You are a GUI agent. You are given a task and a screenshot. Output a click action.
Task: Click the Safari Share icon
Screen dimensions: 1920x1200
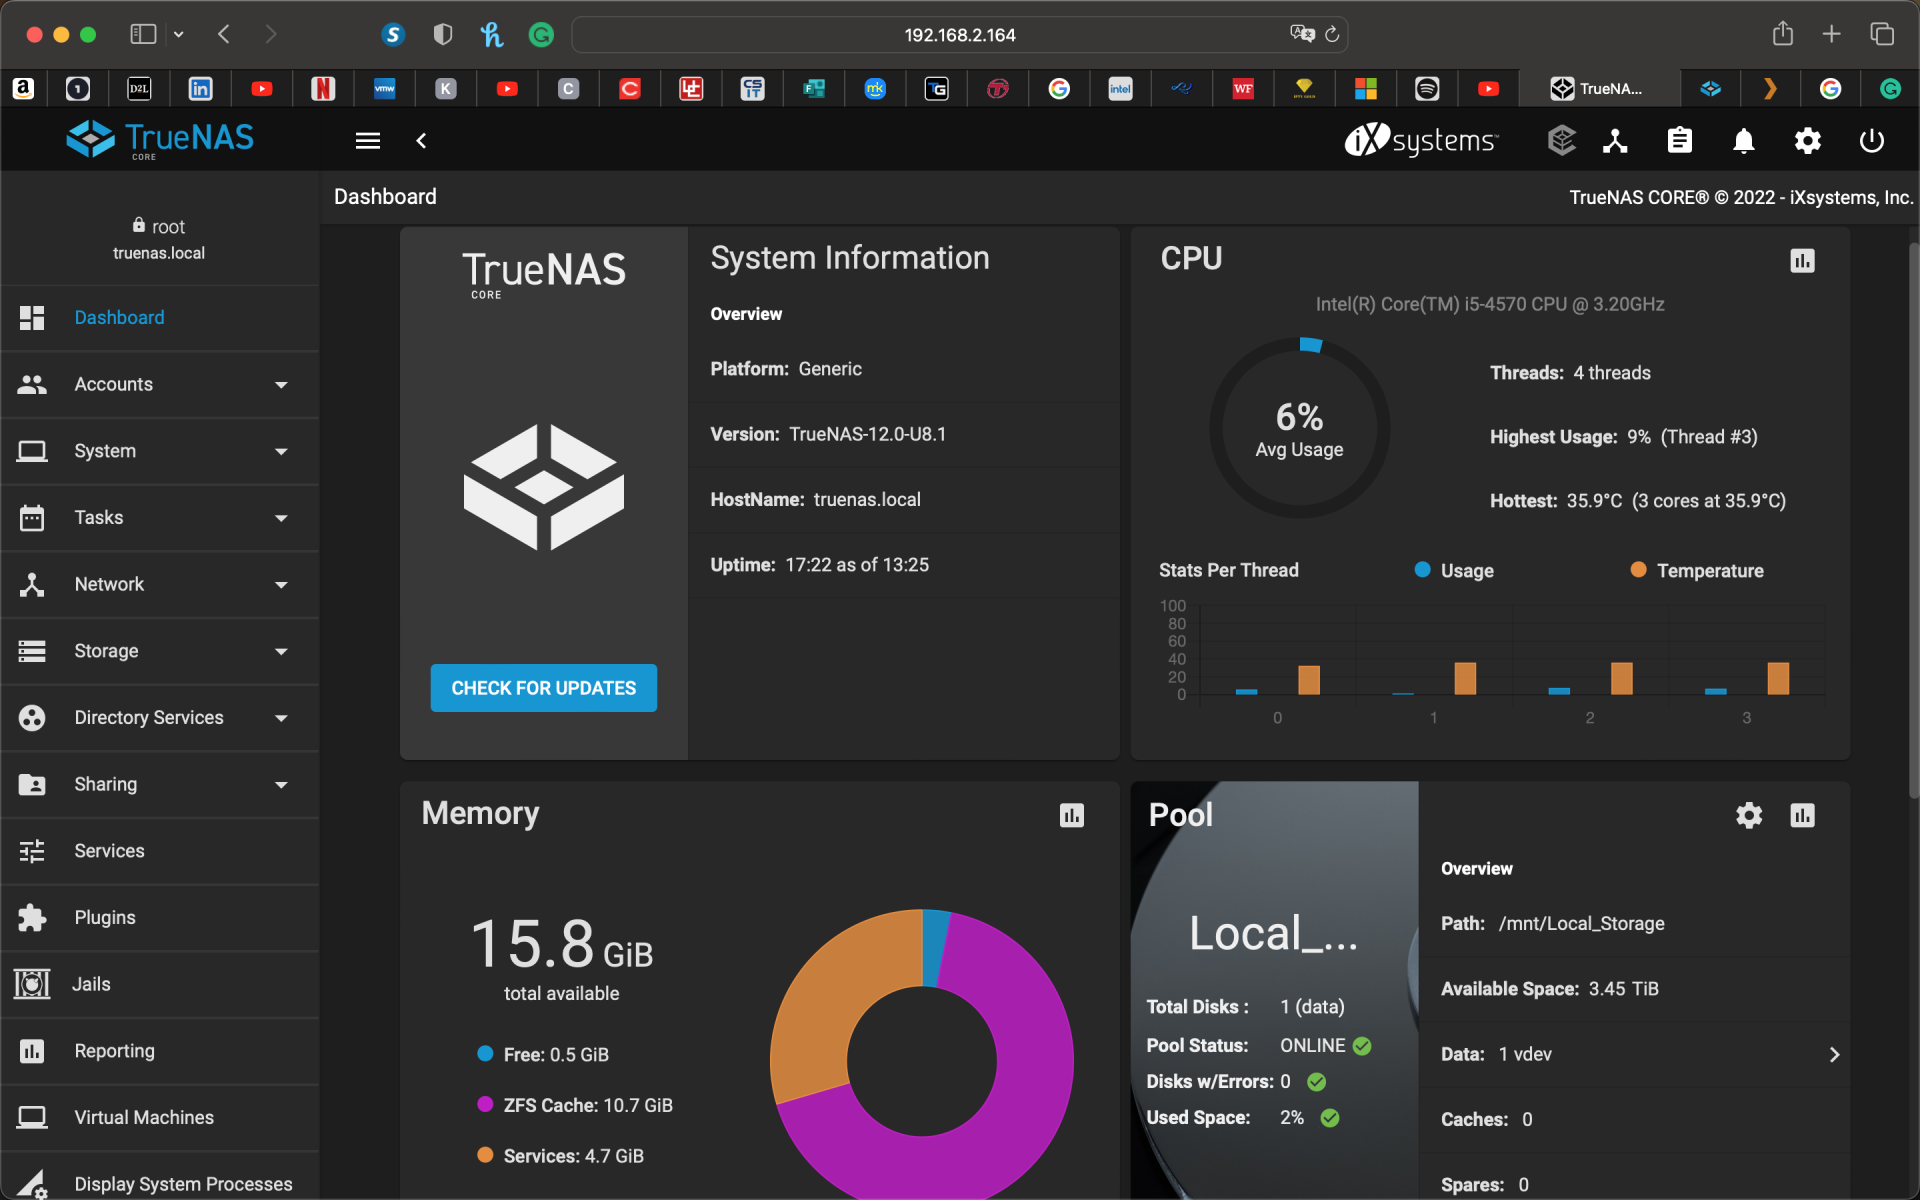pos(1783,34)
